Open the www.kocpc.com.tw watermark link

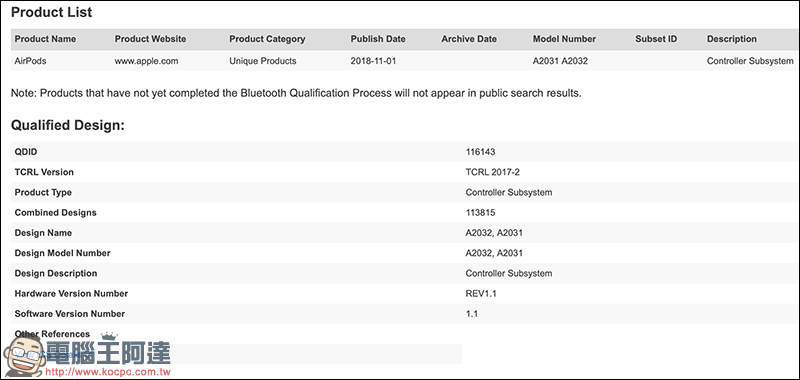[x=108, y=372]
